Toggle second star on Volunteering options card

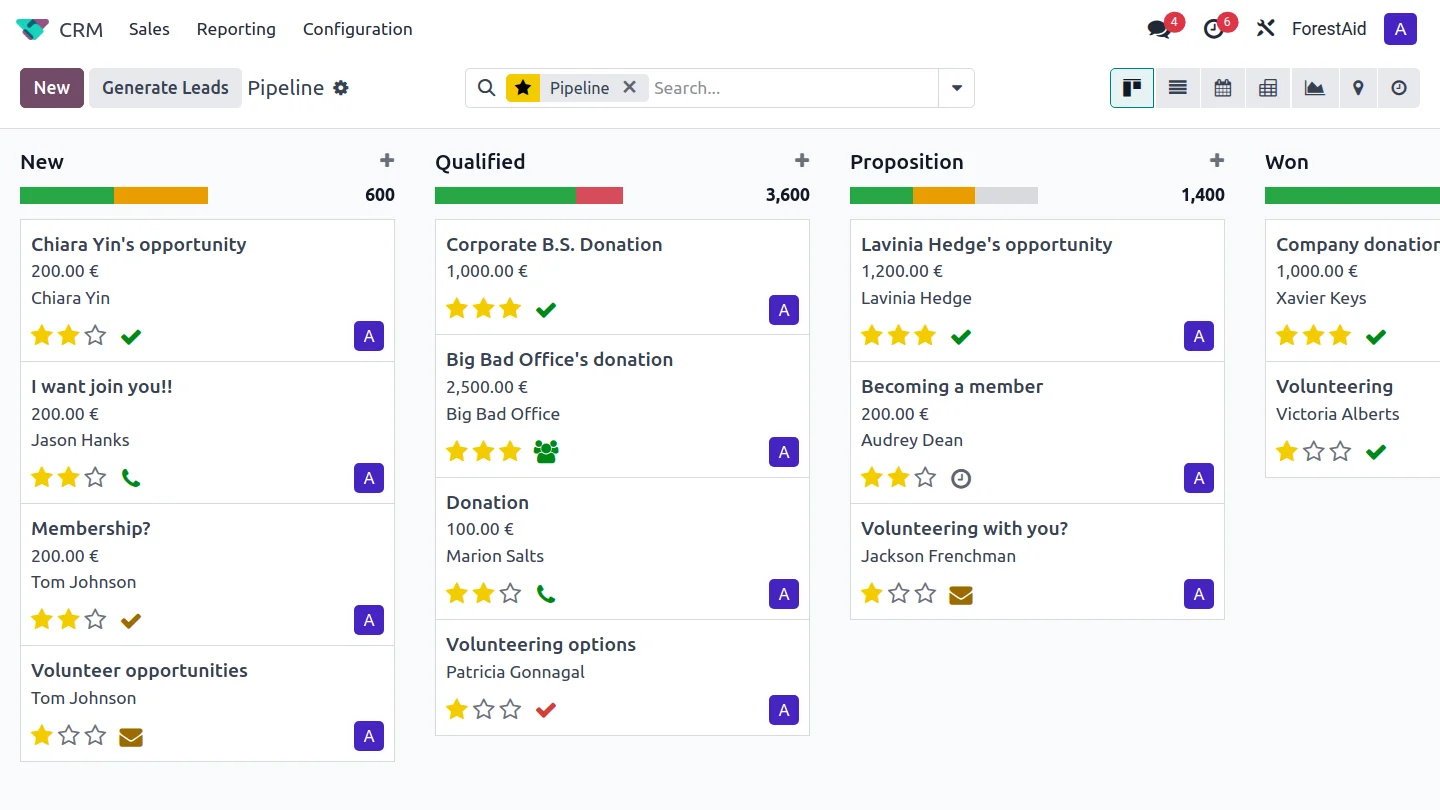click(484, 709)
